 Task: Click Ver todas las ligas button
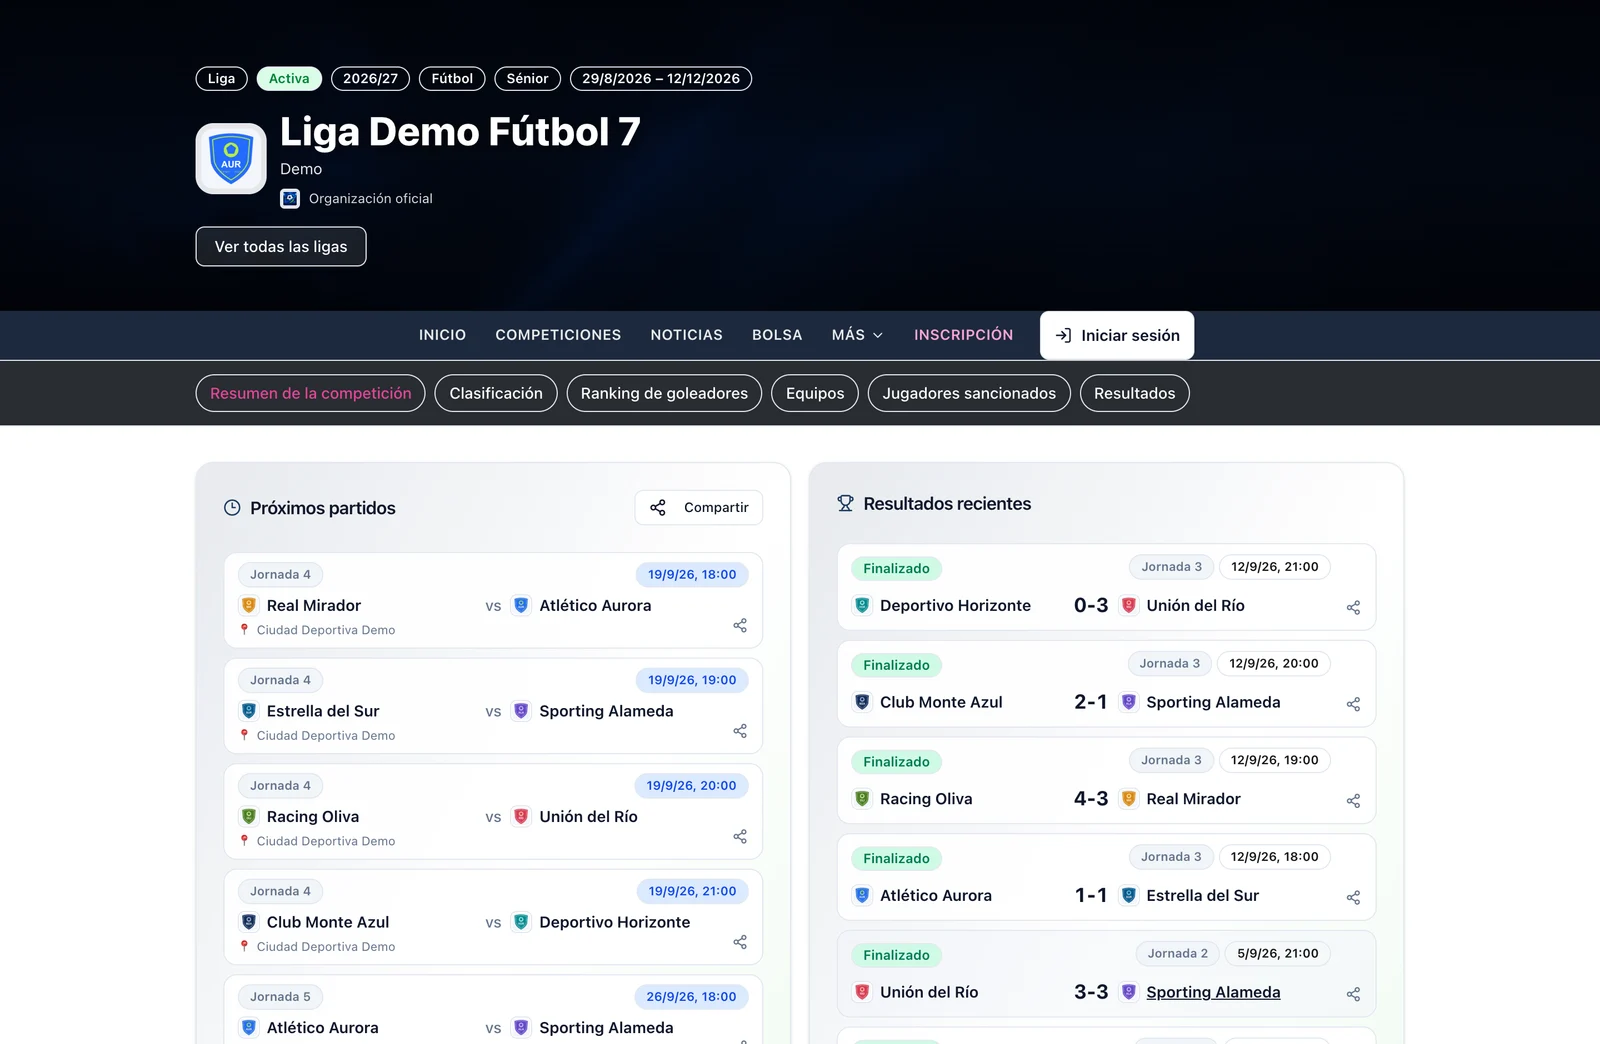coord(281,247)
